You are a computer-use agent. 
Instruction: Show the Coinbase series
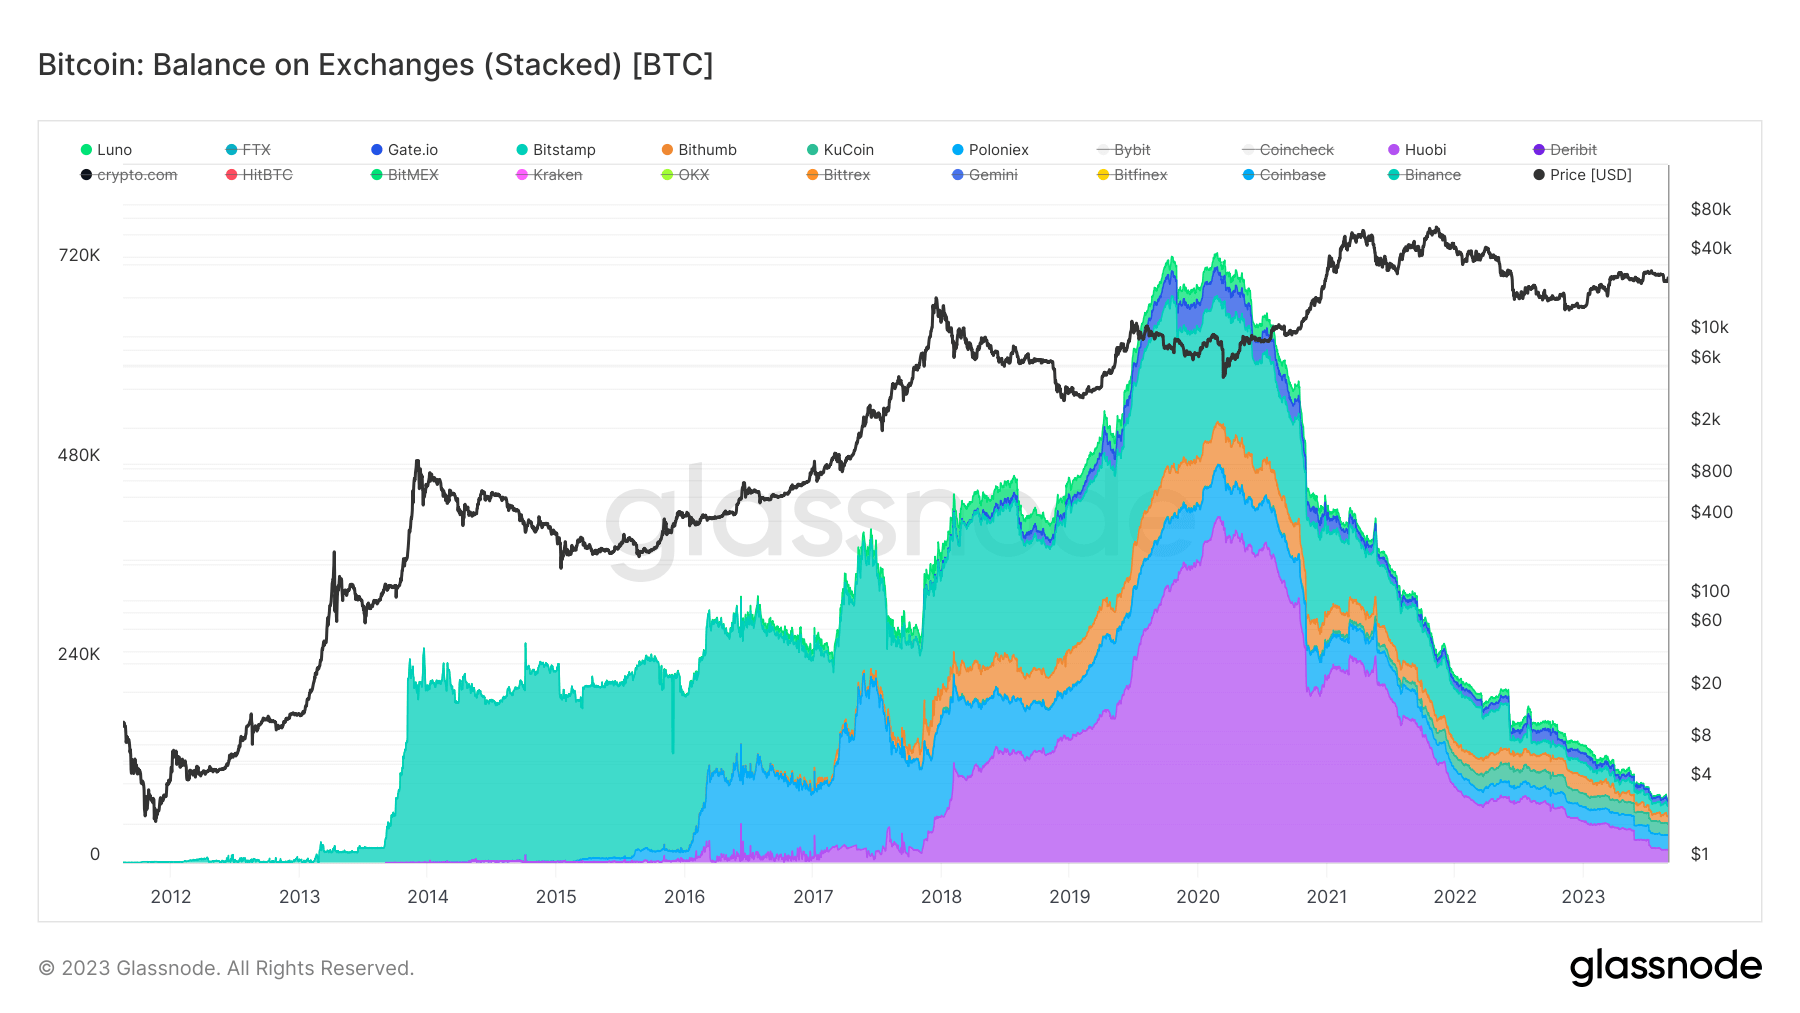tap(1284, 175)
